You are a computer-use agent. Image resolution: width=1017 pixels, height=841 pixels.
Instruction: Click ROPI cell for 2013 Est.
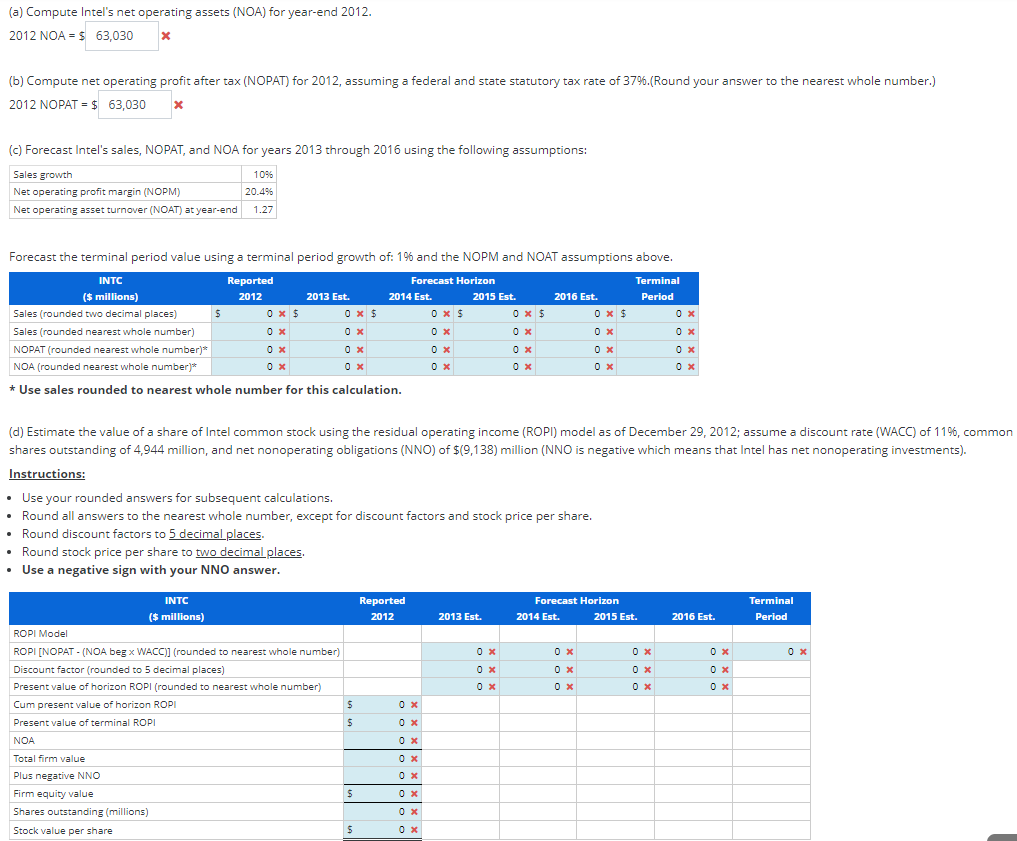coord(460,652)
